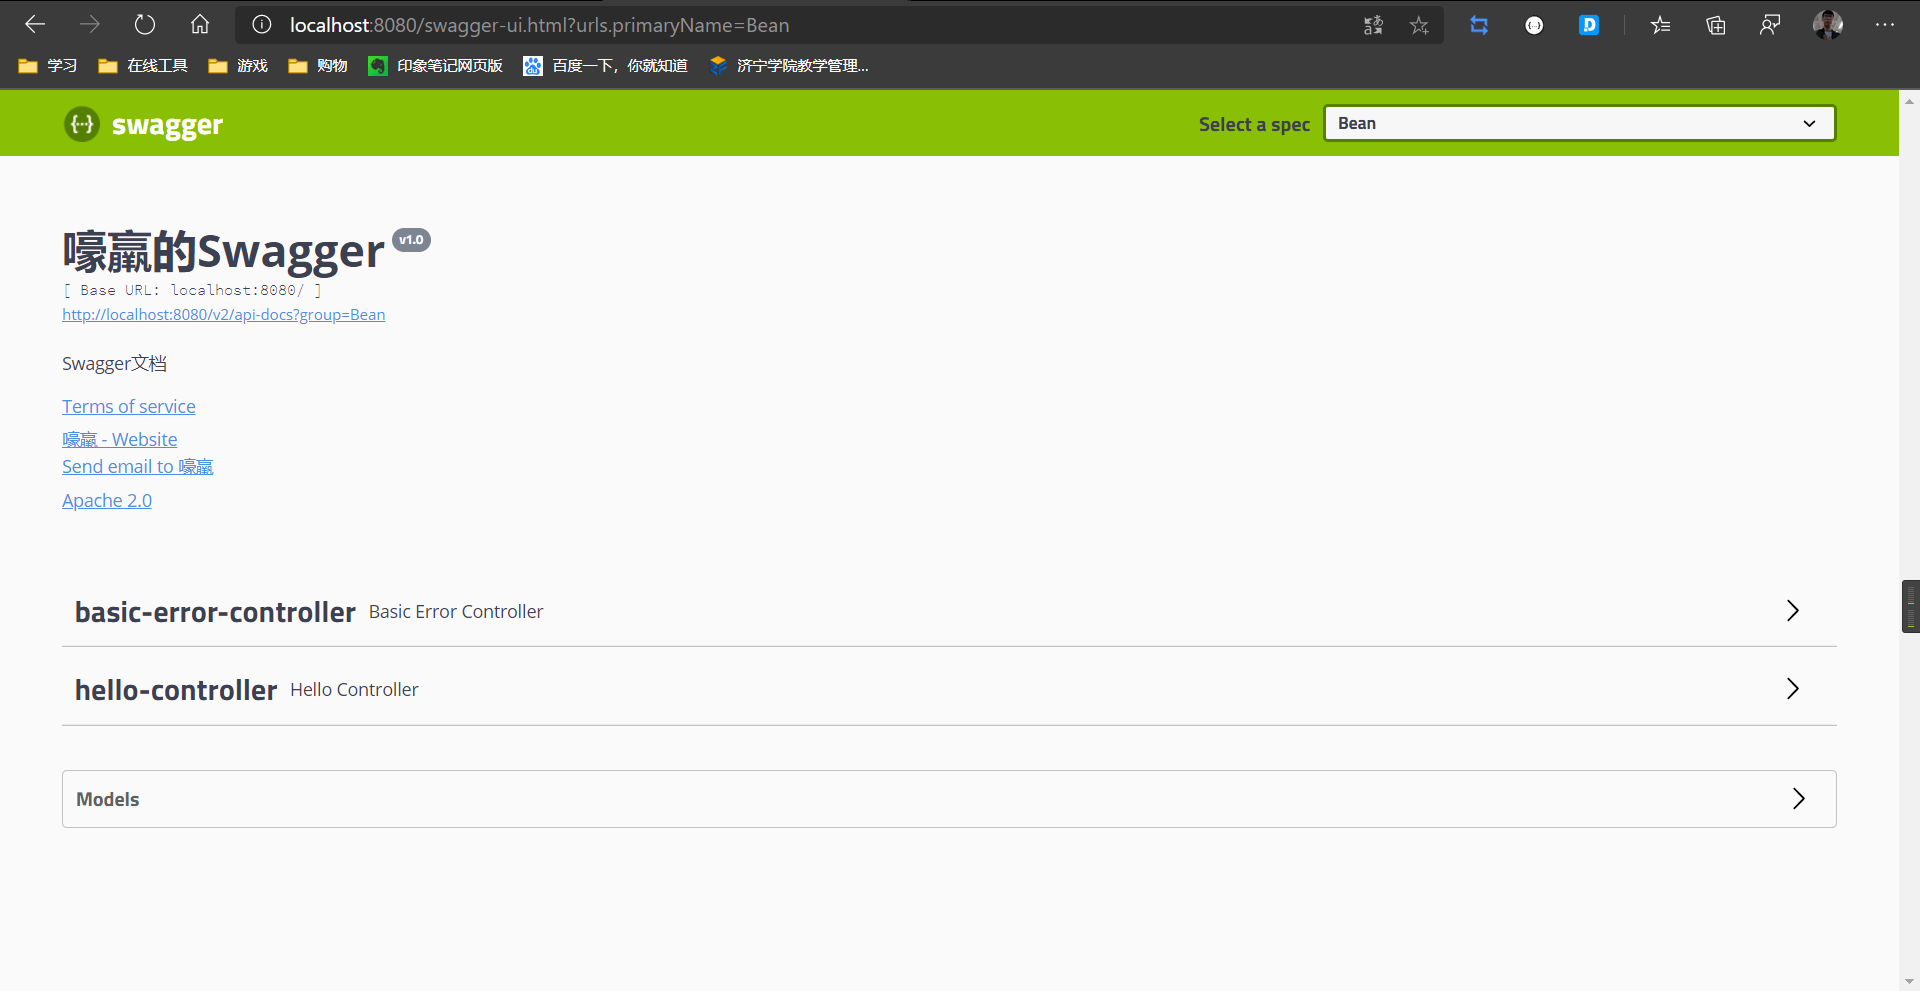Go to browser home page icon

coord(200,24)
